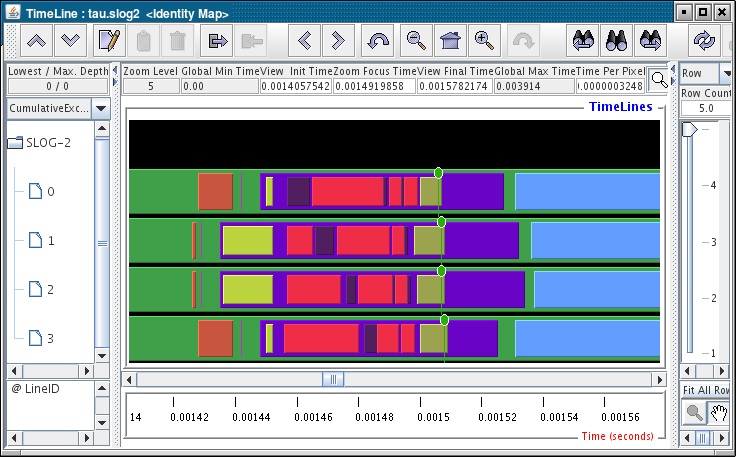Click green marker circle on row 0
The height and width of the screenshot is (457, 736).
coord(438,173)
